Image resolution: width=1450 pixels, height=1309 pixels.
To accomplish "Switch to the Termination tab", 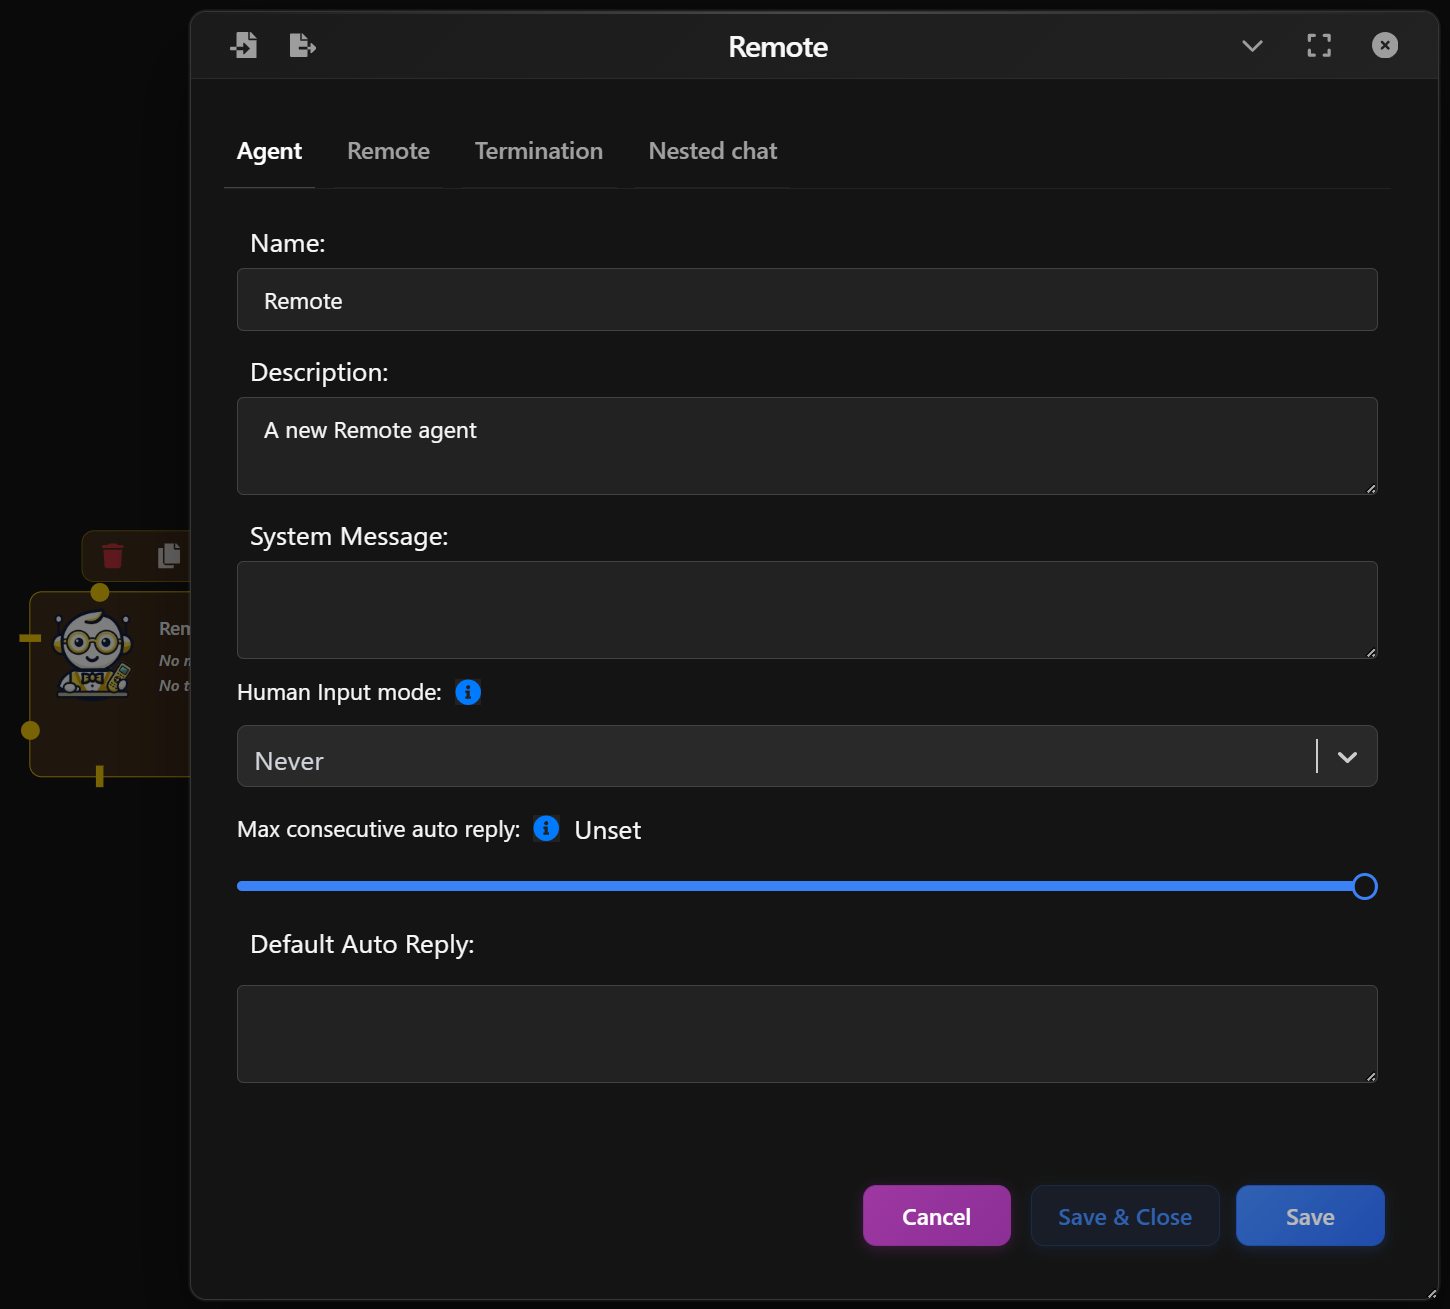I will 538,151.
